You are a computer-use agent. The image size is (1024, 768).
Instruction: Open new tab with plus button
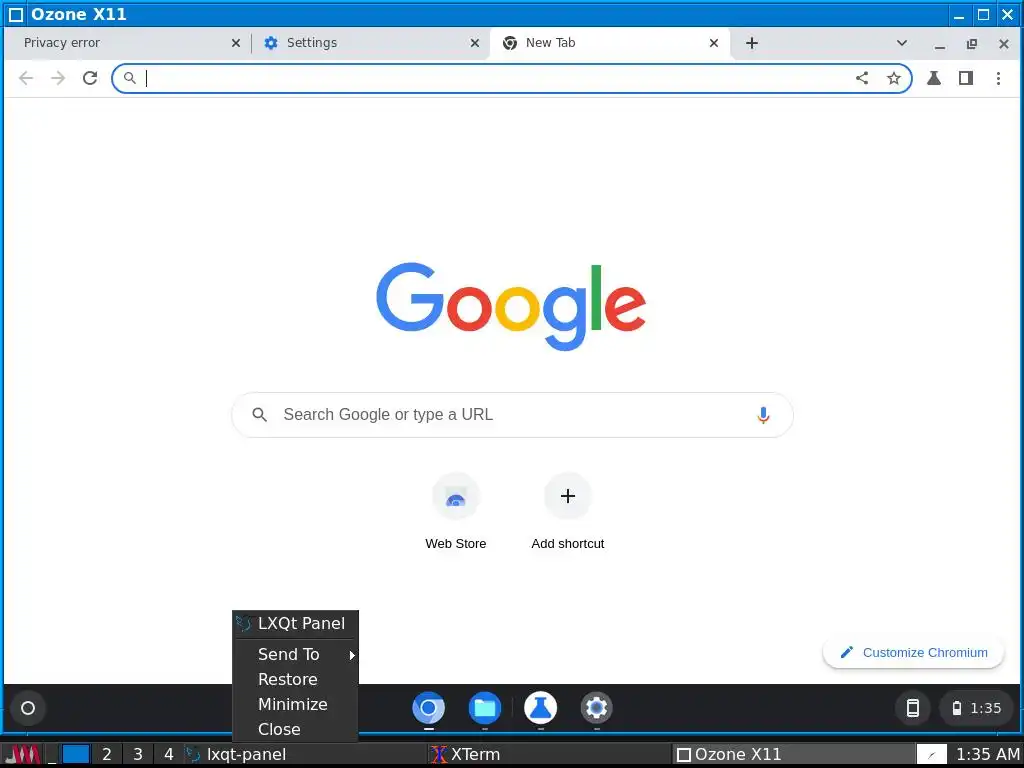click(752, 43)
